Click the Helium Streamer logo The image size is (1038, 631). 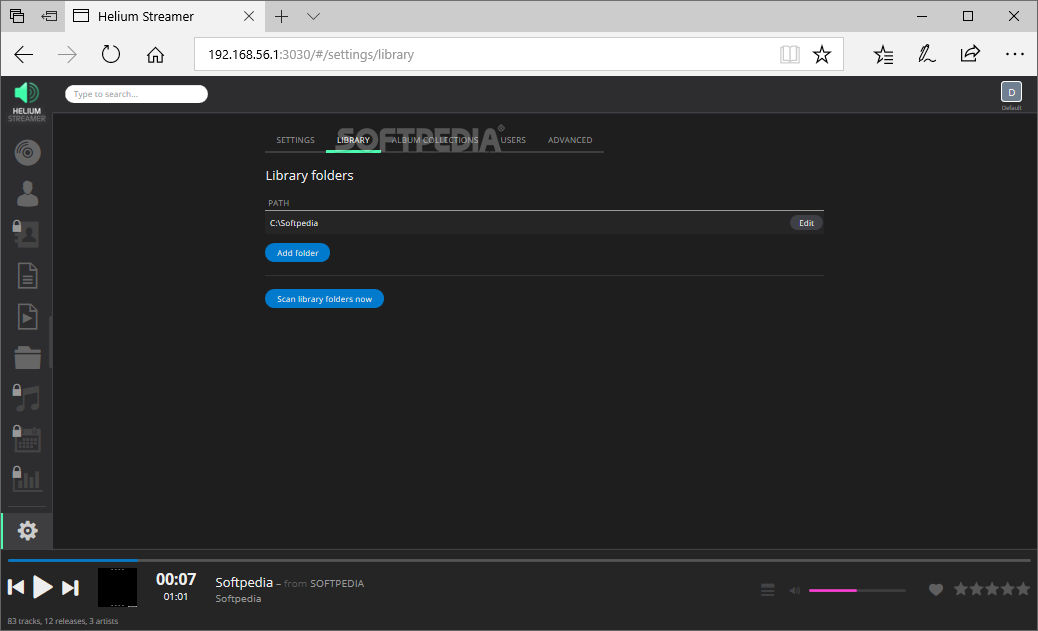pyautogui.click(x=26, y=101)
